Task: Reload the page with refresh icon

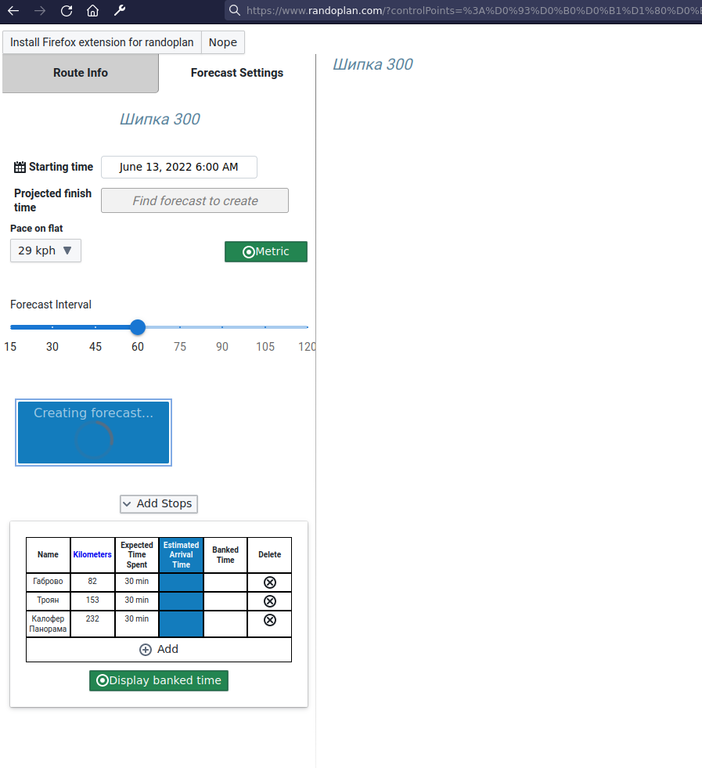Action: (x=66, y=11)
